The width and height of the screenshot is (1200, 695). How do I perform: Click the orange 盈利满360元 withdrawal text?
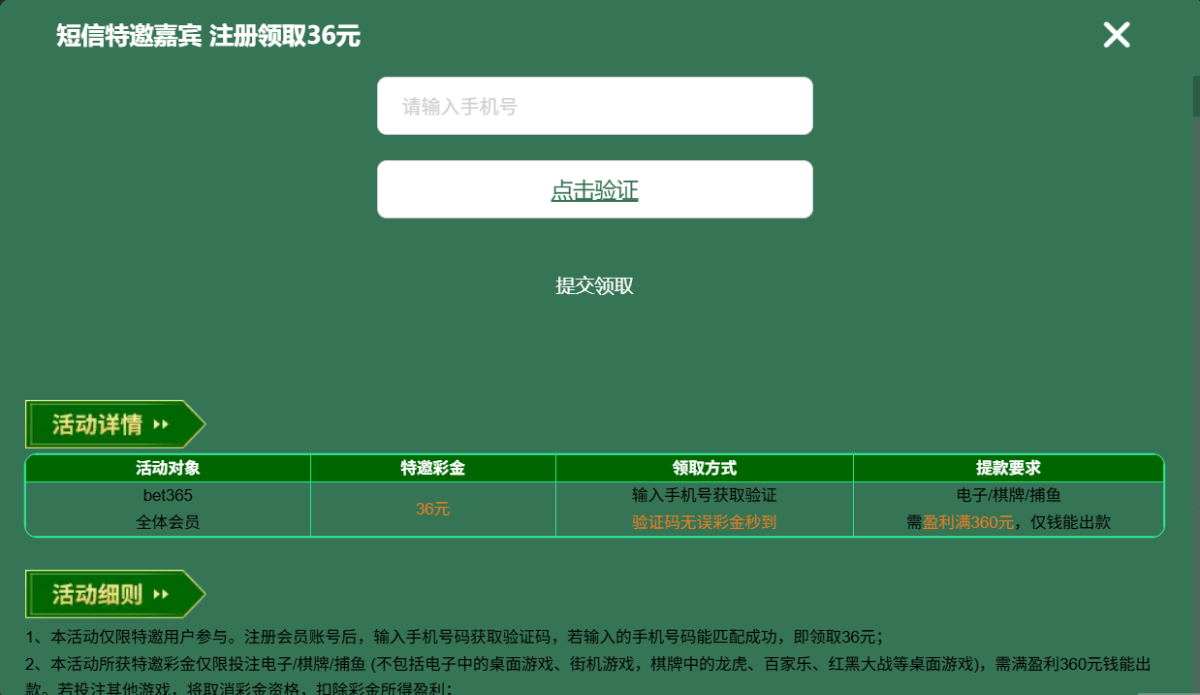click(968, 522)
